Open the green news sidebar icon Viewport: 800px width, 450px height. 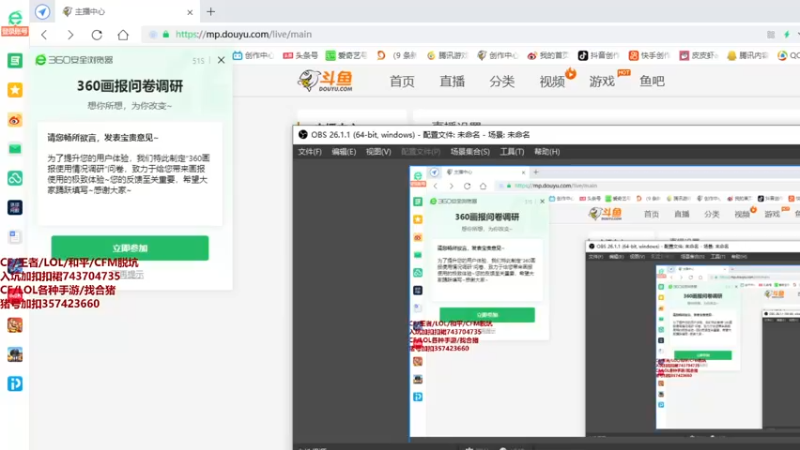pyautogui.click(x=15, y=61)
